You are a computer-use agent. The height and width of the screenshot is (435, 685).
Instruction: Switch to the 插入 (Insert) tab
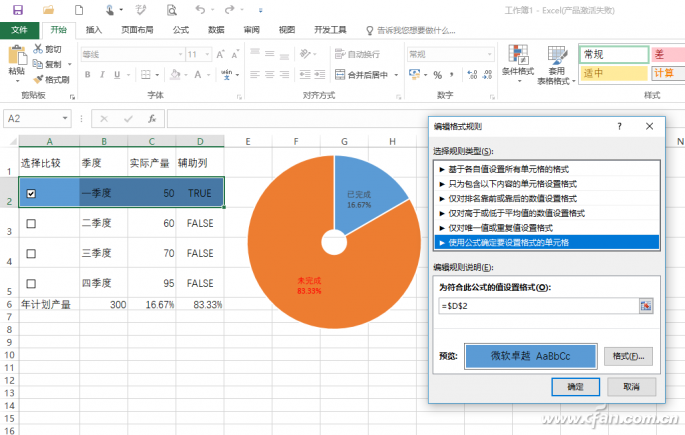93,30
